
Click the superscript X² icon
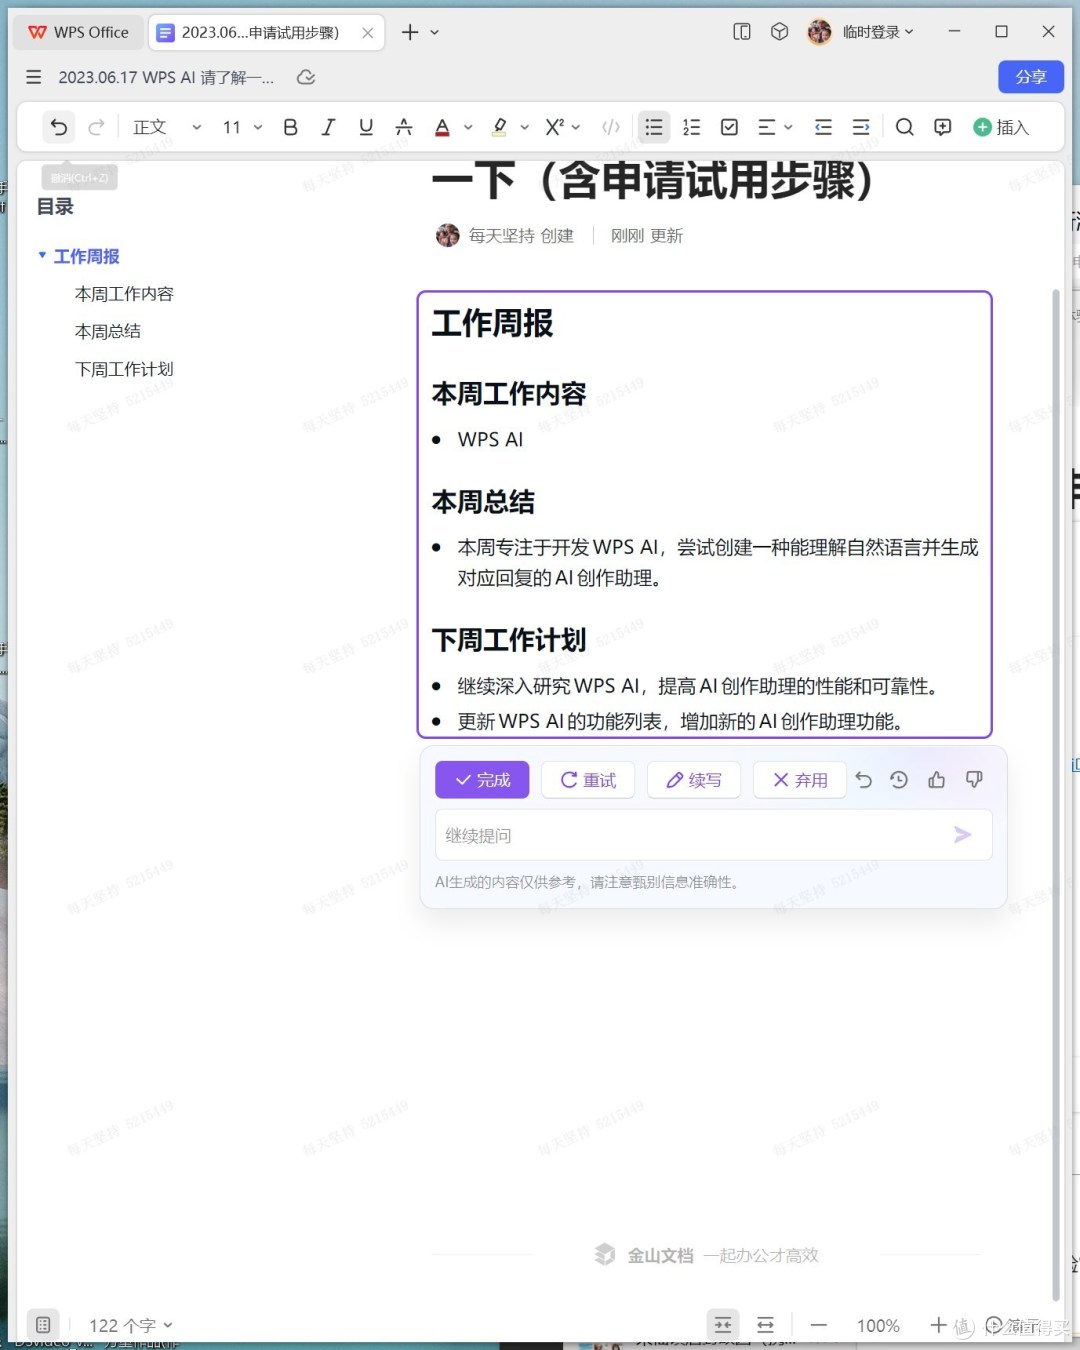pyautogui.click(x=554, y=127)
